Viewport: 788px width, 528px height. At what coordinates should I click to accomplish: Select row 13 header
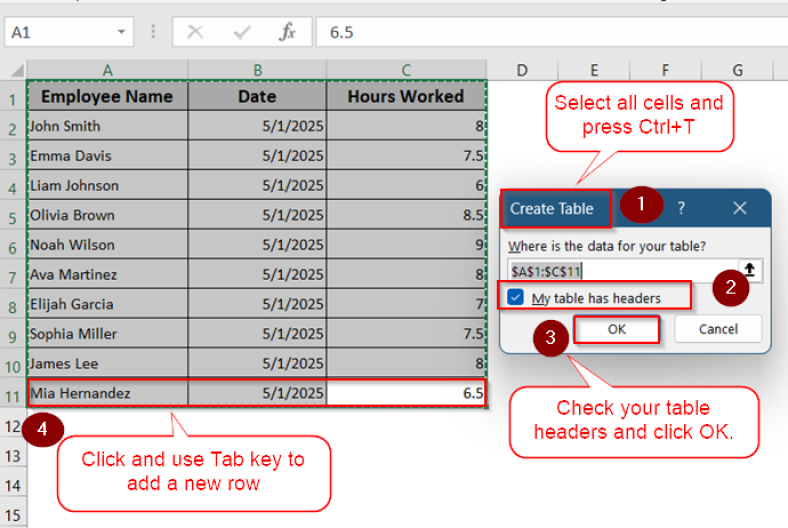(12, 456)
